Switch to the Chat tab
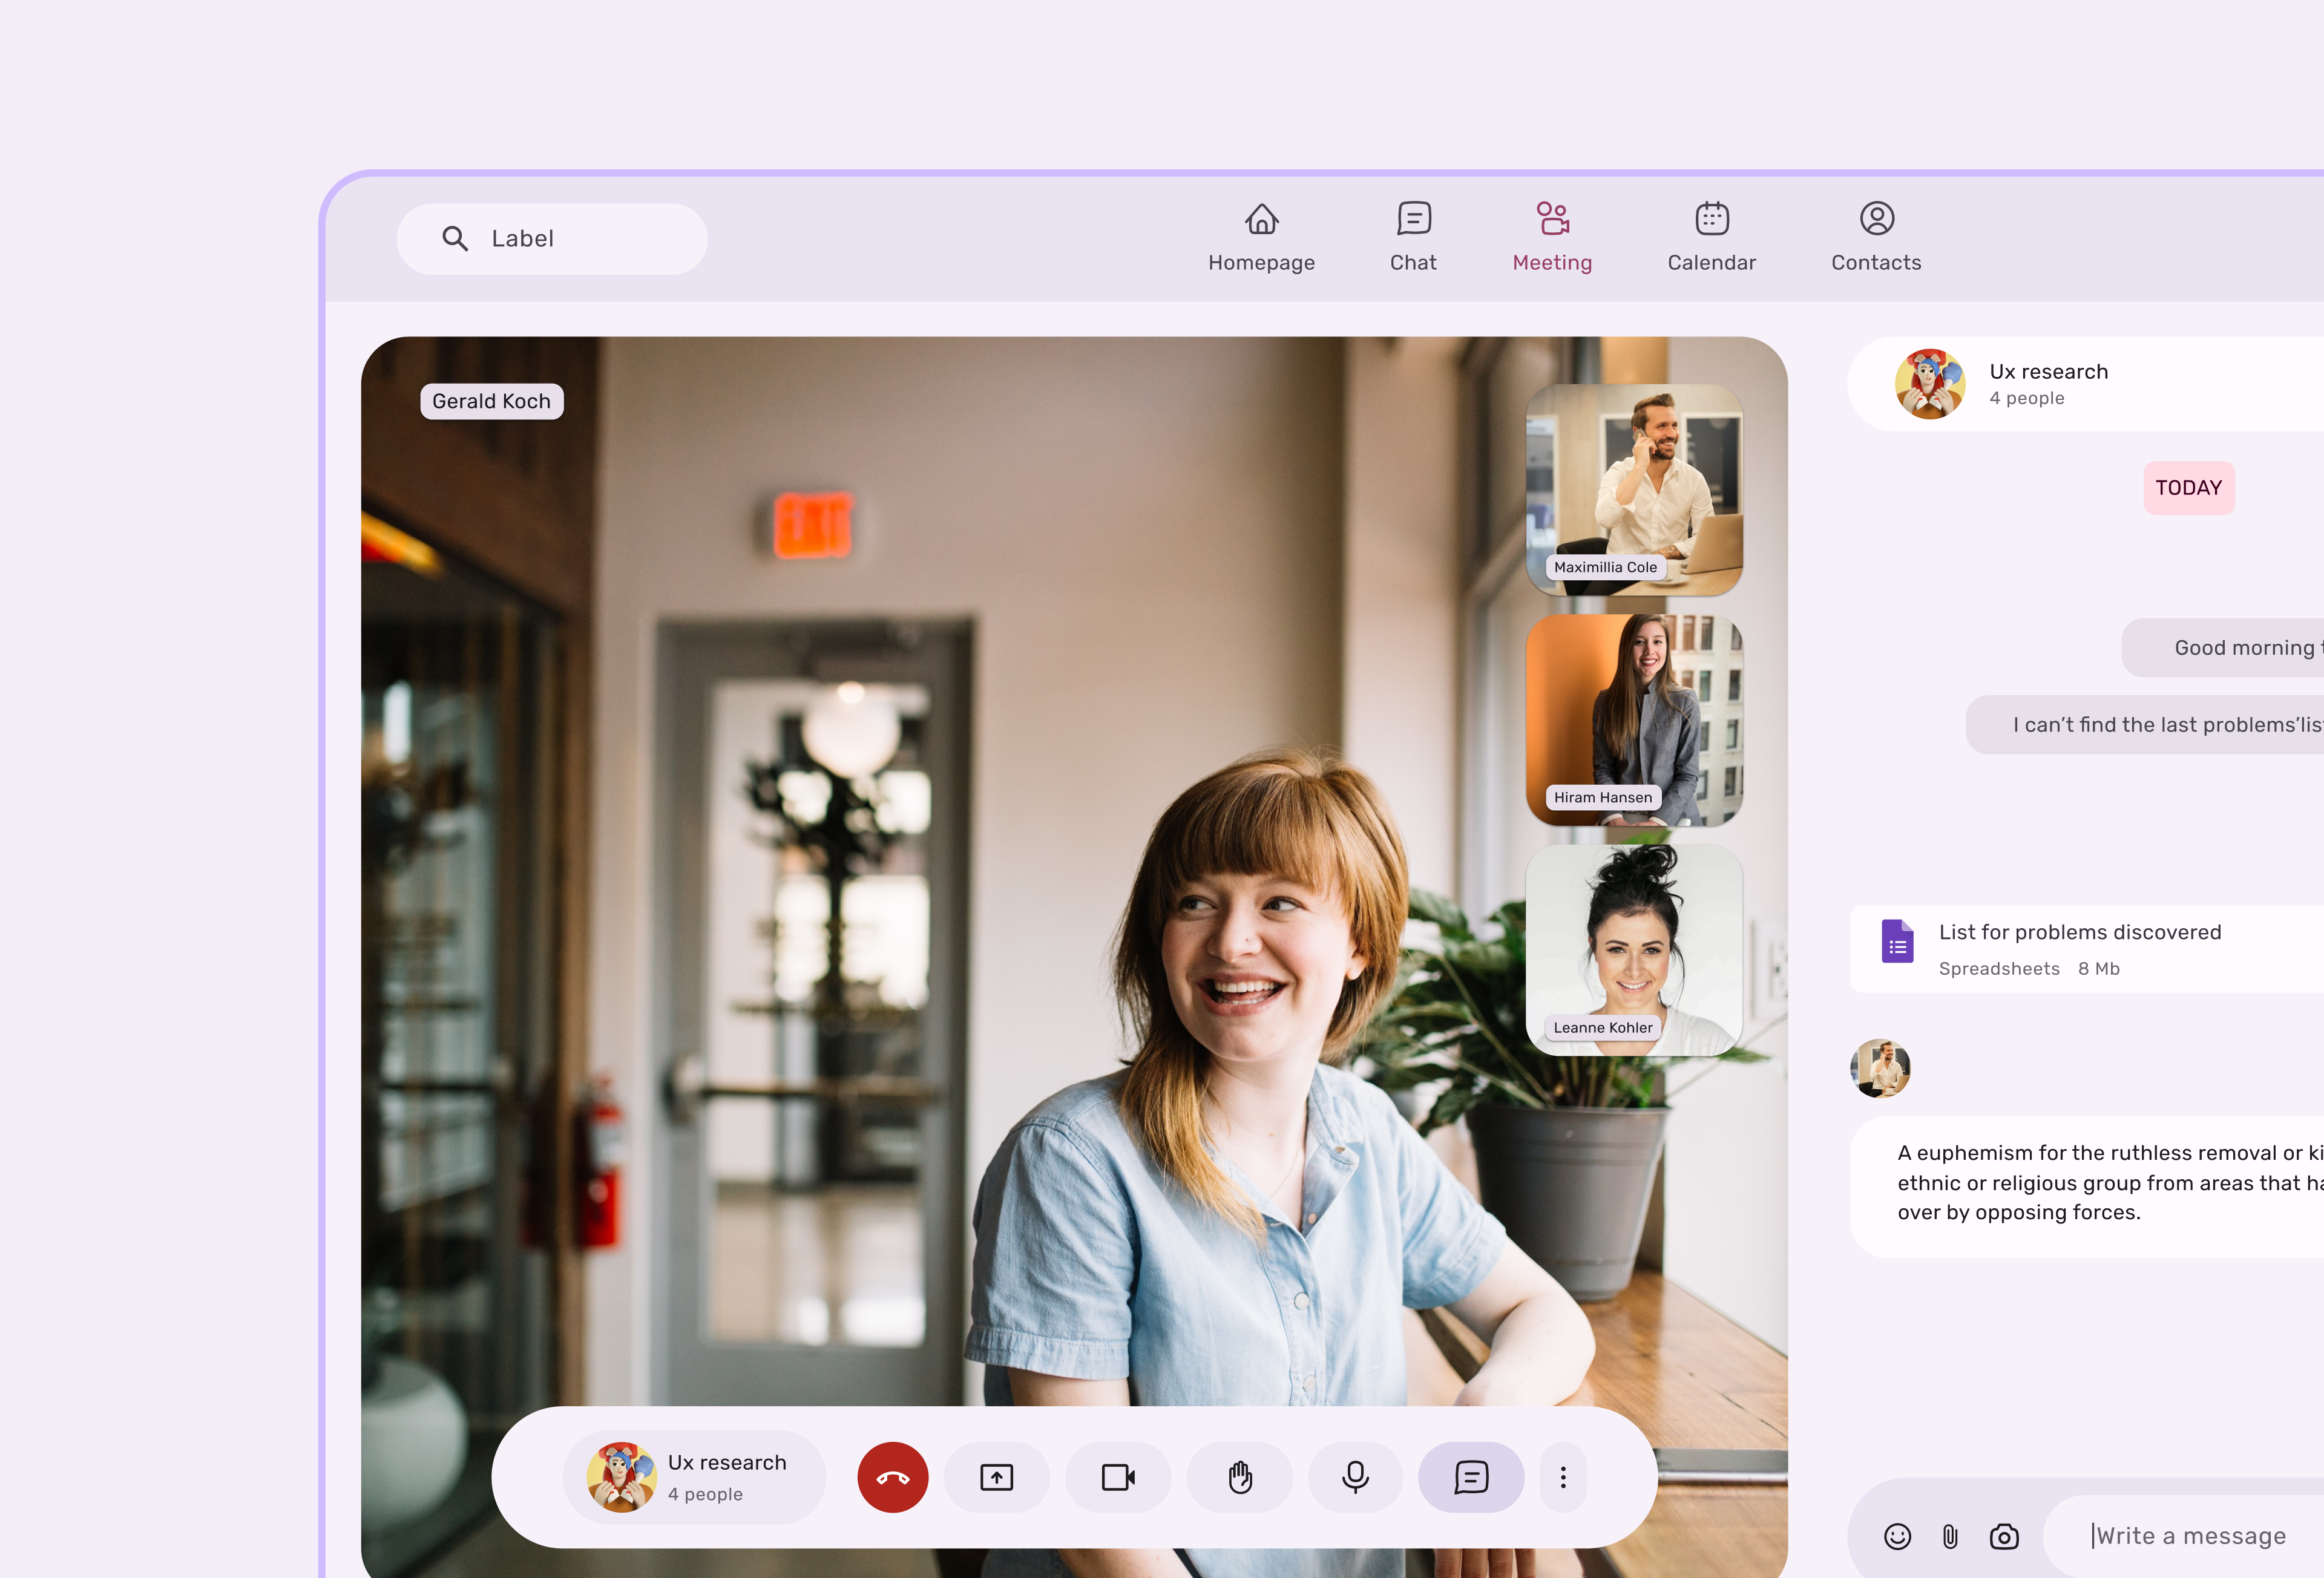2324x1578 pixels. [1413, 238]
